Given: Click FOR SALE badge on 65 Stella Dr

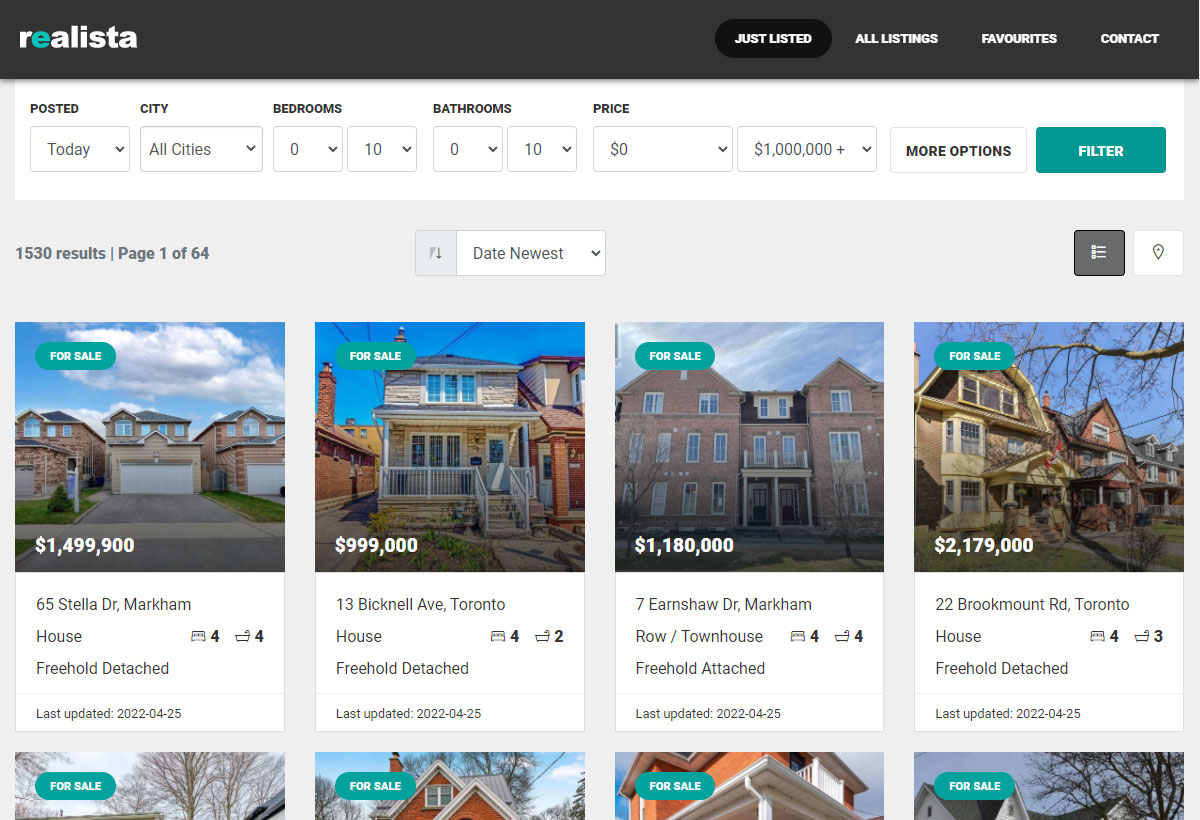Looking at the screenshot, I should click(76, 356).
